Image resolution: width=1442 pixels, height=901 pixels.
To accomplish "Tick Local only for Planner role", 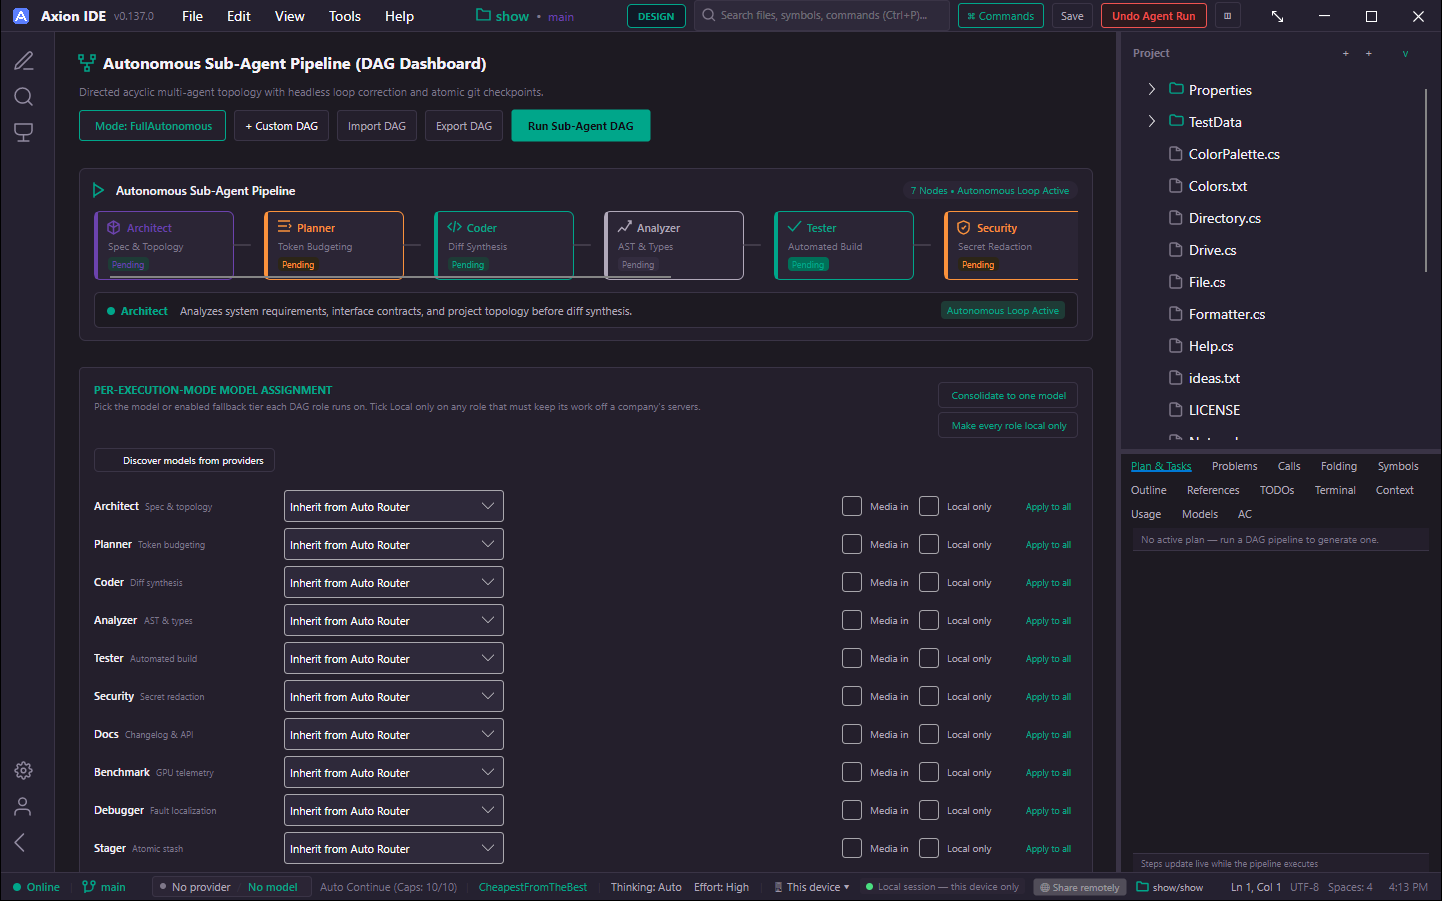I will (929, 544).
